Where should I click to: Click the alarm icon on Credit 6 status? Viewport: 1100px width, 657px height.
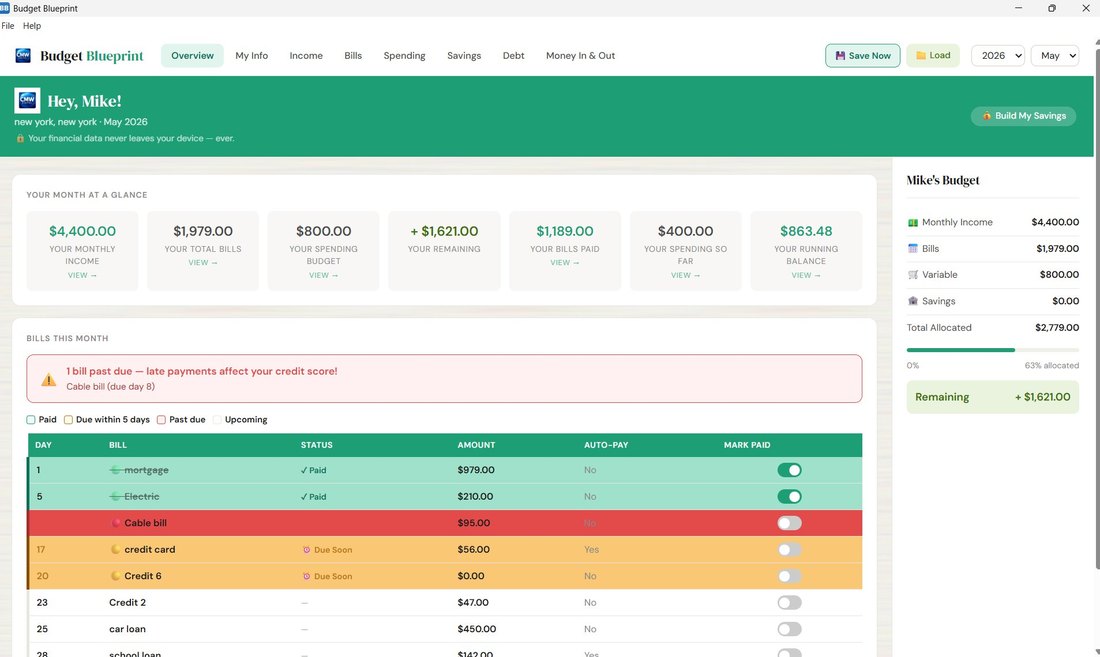tap(306, 576)
